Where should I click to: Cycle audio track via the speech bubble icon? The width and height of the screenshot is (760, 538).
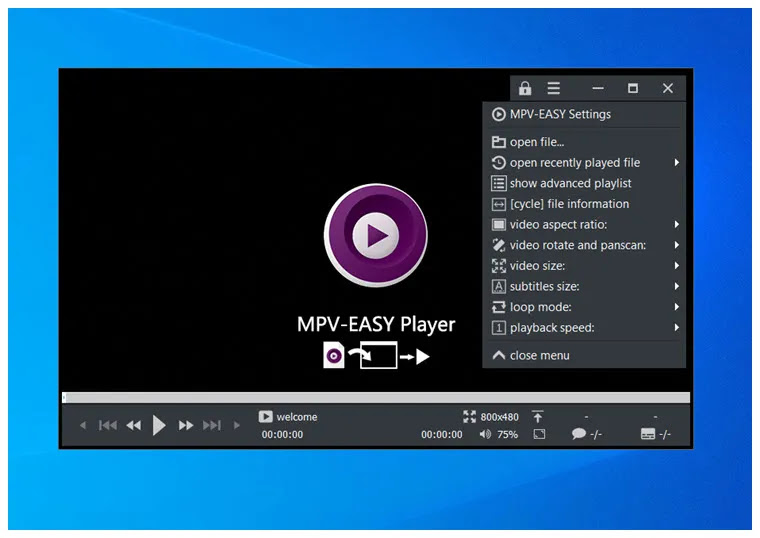[578, 434]
